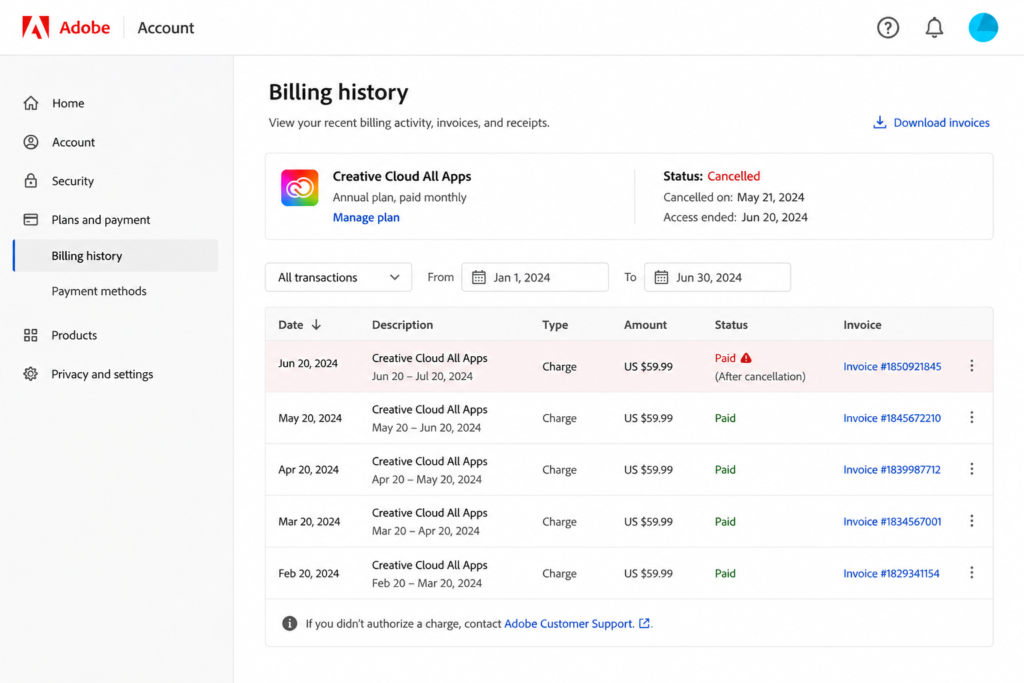Click the Creative Cloud app icon
Image resolution: width=1024 pixels, height=683 pixels.
(x=300, y=187)
